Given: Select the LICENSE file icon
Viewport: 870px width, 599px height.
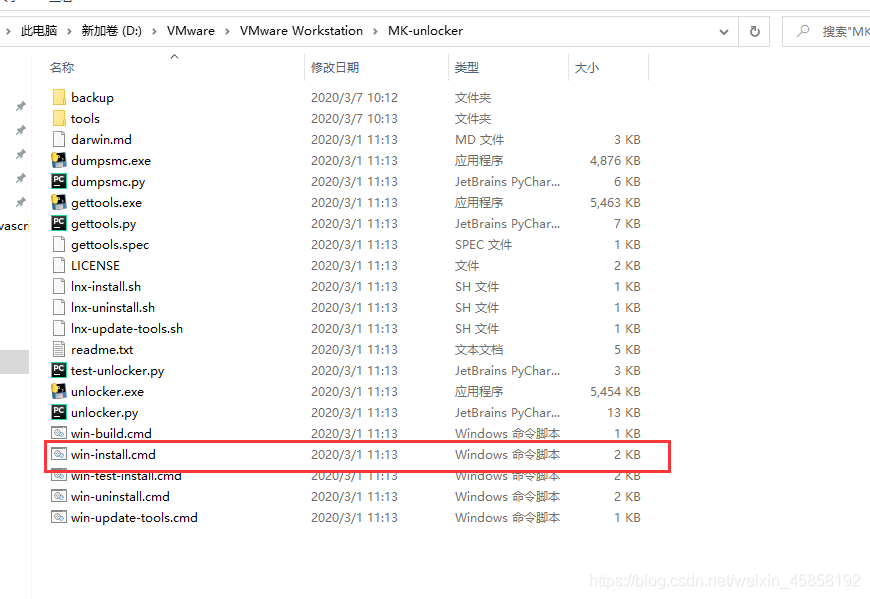Looking at the screenshot, I should pos(59,266).
